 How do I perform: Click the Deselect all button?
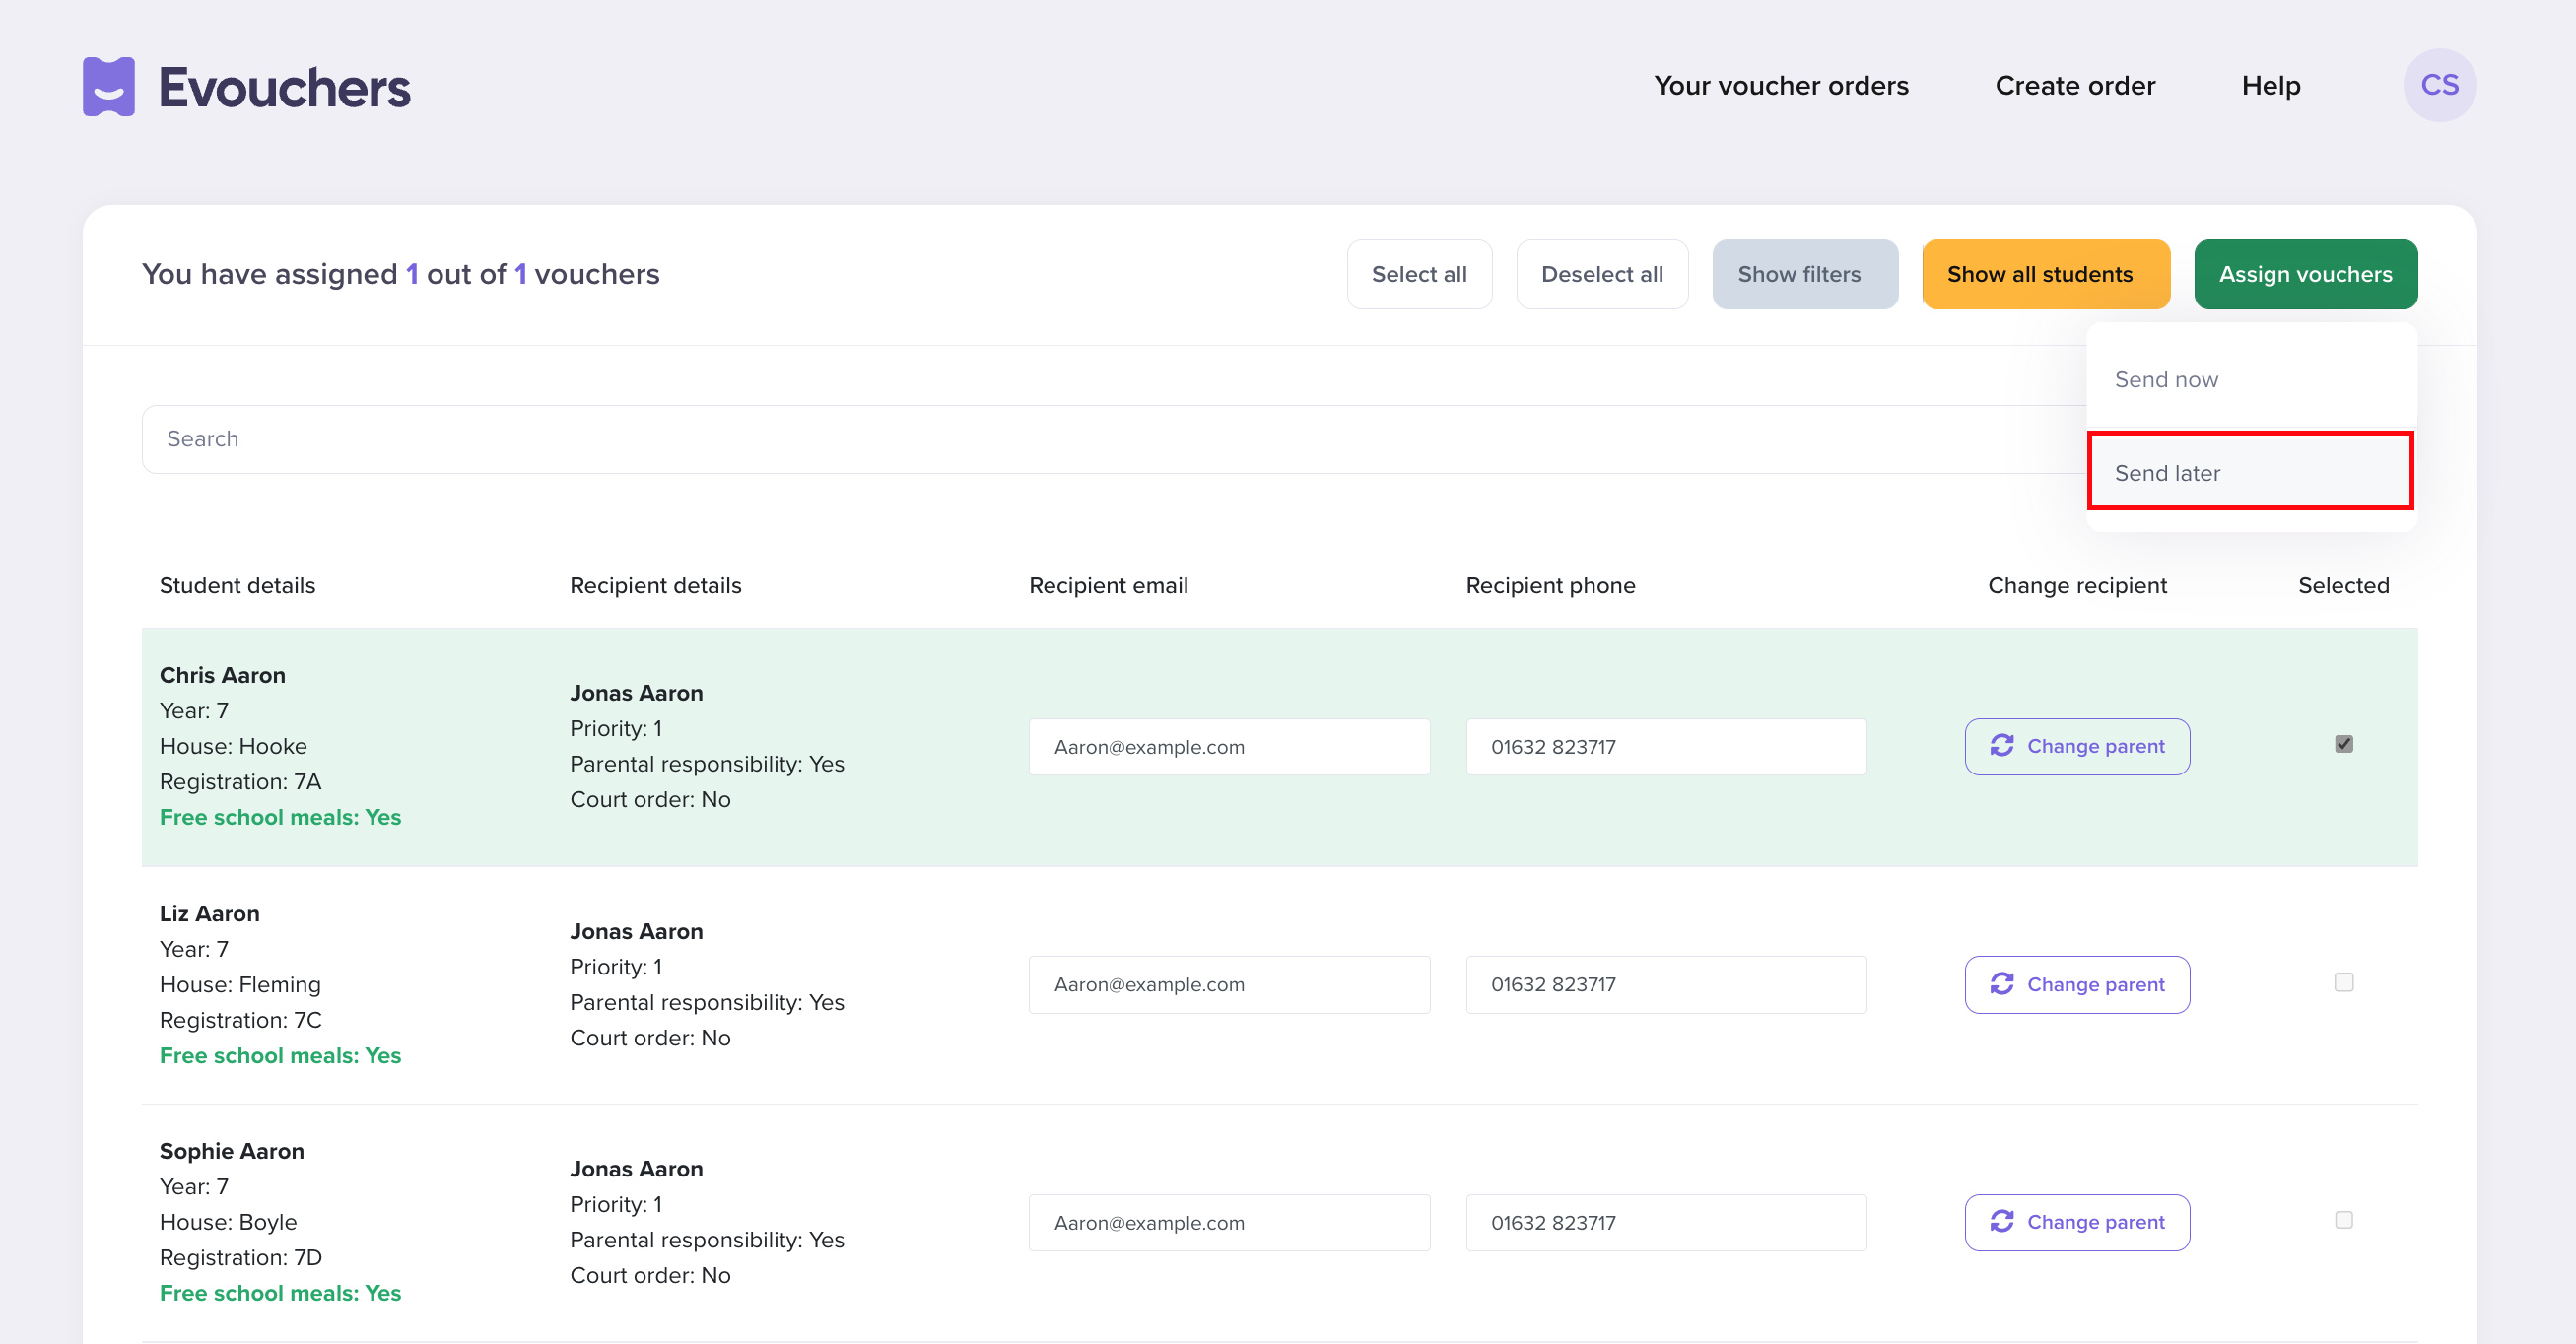click(1602, 274)
